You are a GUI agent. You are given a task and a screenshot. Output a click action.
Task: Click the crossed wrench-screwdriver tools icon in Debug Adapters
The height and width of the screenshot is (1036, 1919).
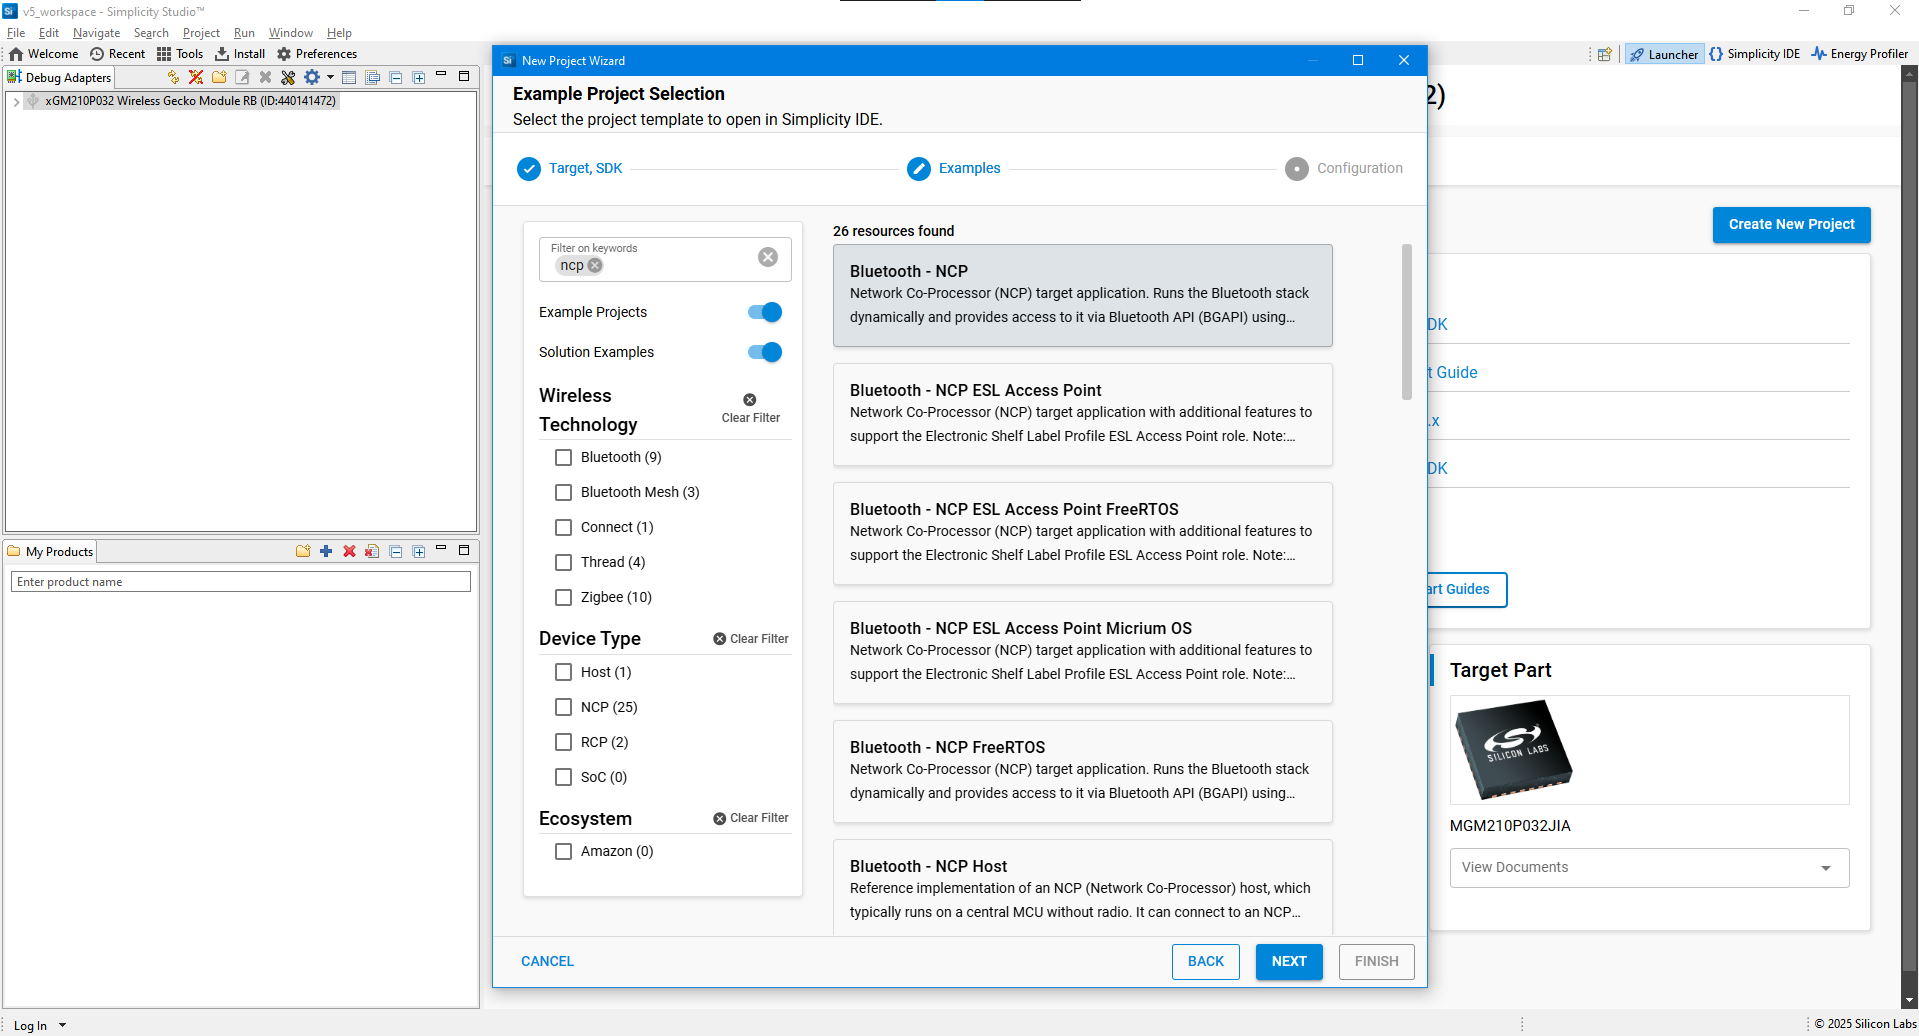(288, 77)
